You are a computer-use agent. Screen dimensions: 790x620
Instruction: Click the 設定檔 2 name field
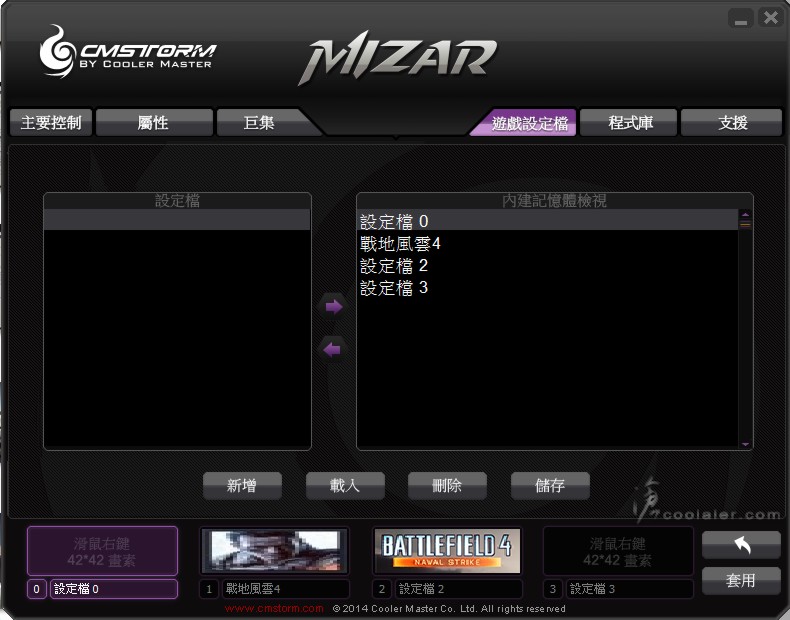pos(458,589)
